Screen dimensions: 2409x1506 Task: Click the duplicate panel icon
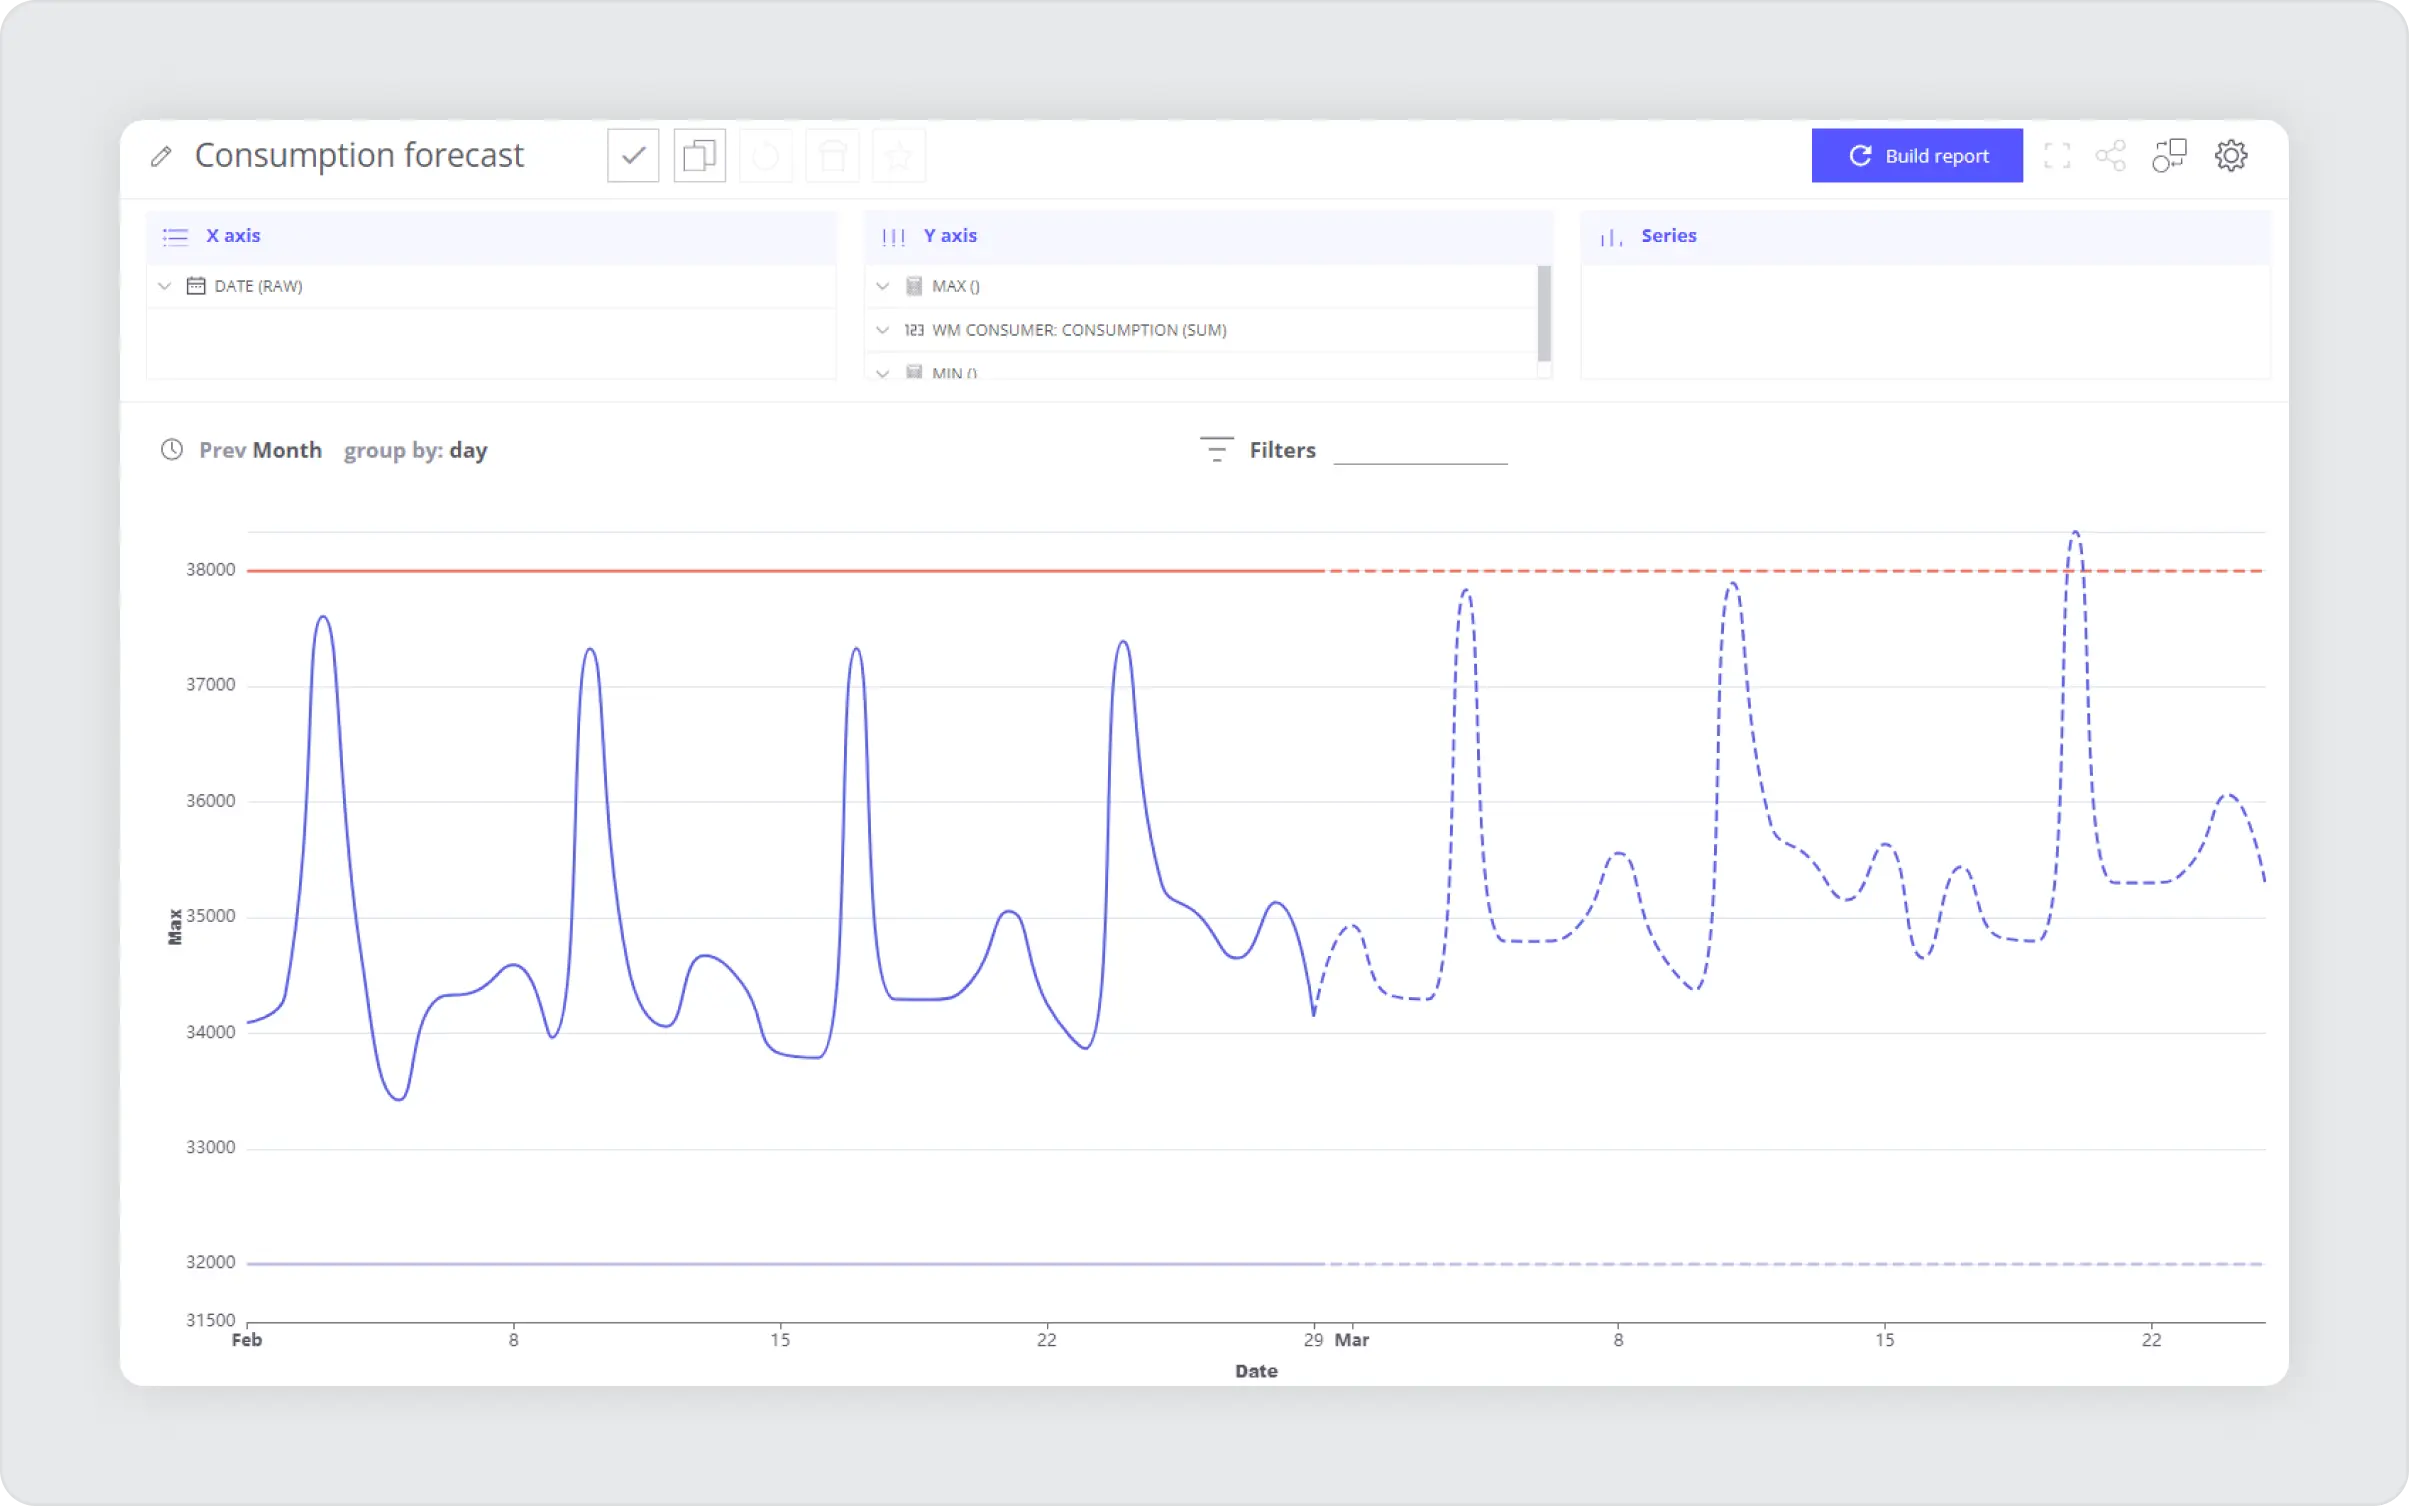(699, 156)
